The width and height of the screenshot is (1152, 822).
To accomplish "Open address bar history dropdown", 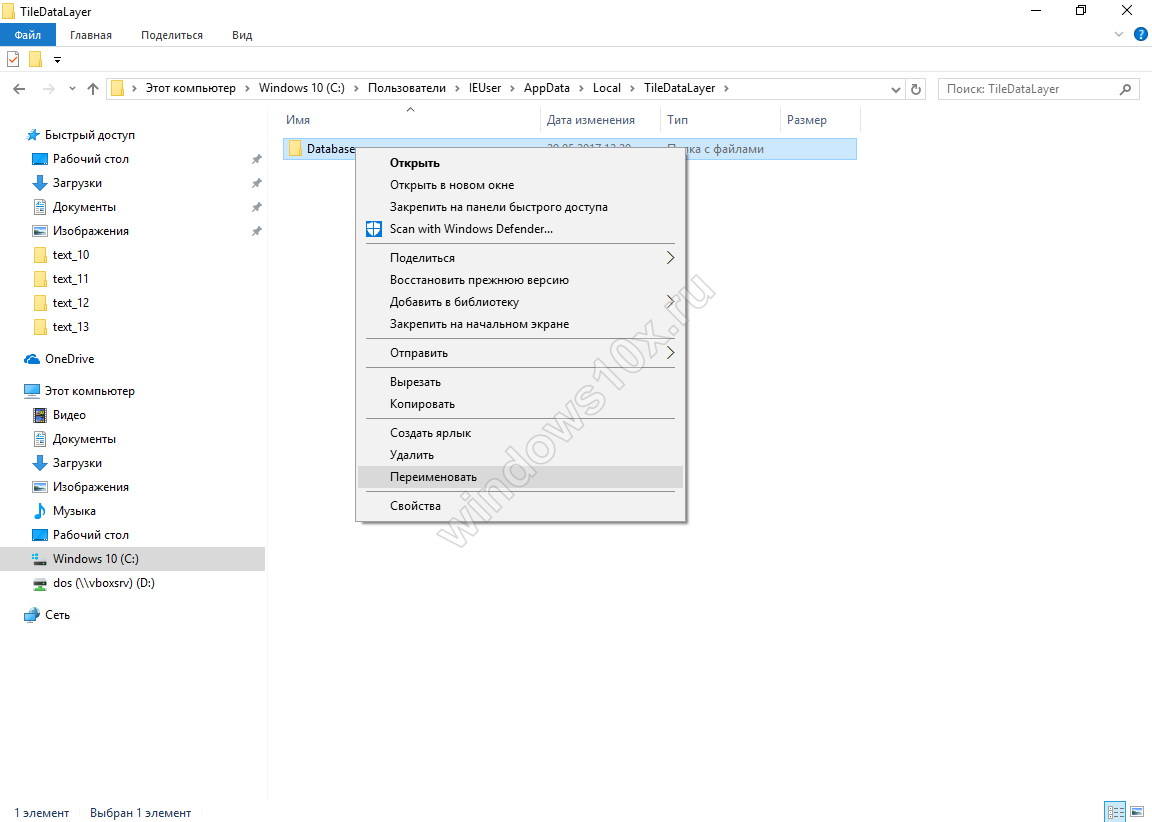I will click(896, 89).
